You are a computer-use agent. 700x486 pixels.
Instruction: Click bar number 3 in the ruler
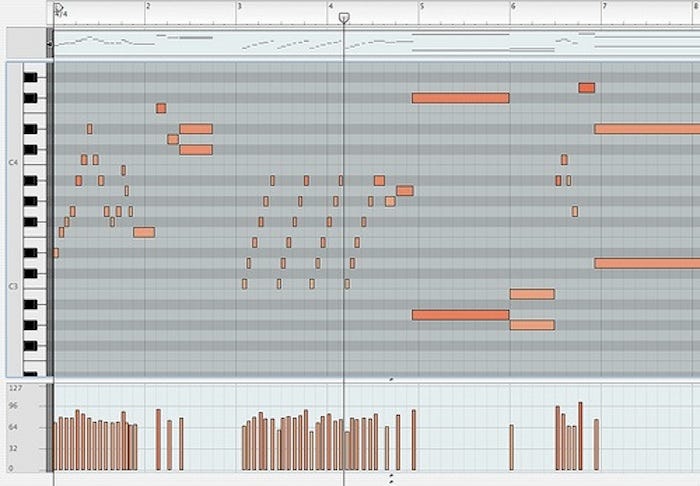239,6
